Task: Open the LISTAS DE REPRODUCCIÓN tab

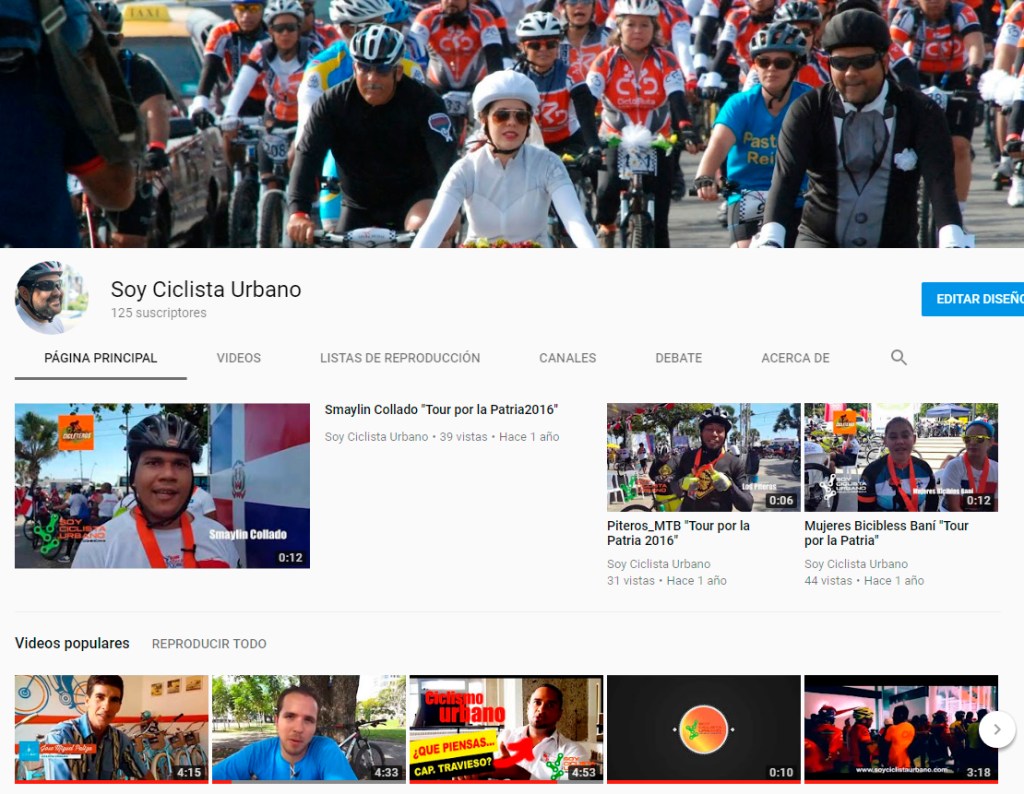Action: point(400,357)
